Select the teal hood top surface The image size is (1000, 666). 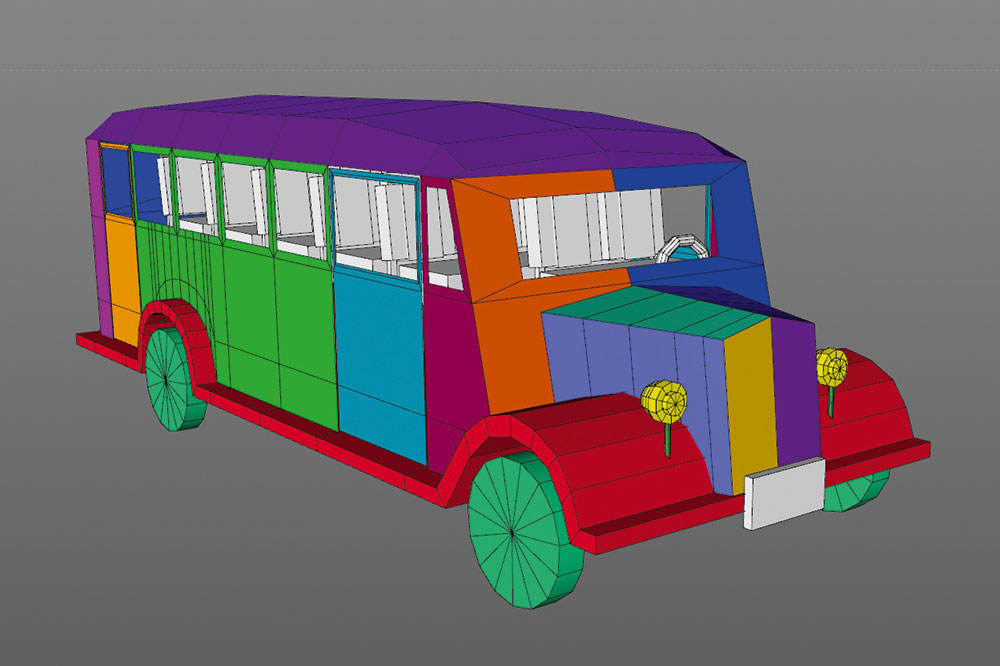tap(663, 313)
